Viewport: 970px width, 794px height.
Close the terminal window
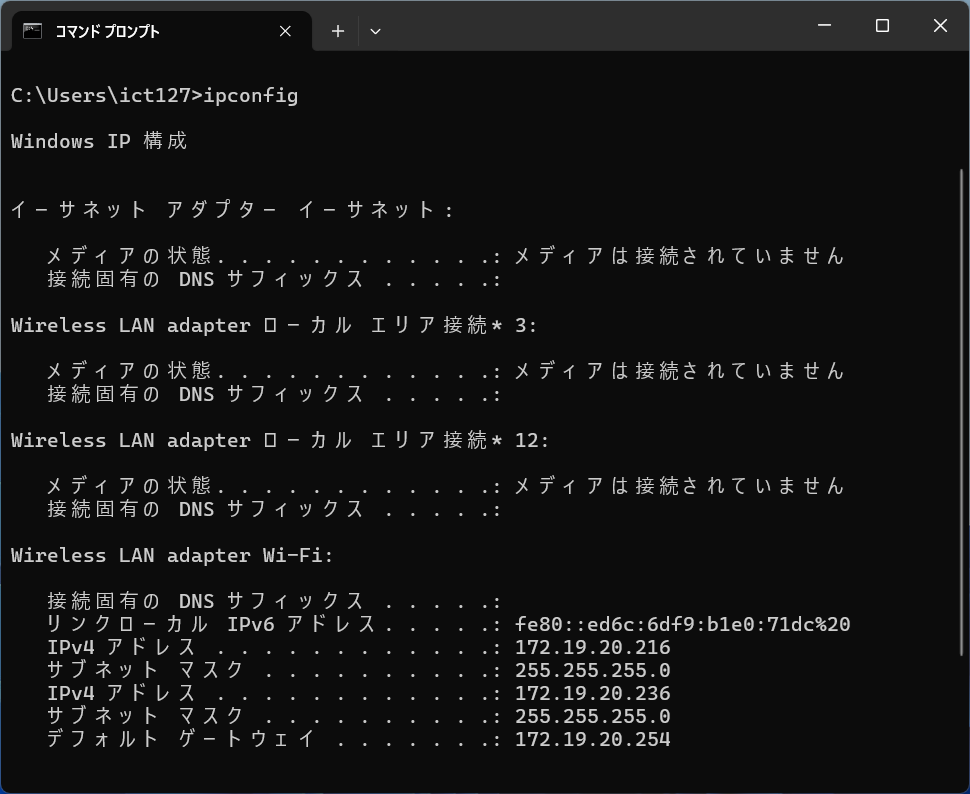tap(940, 26)
